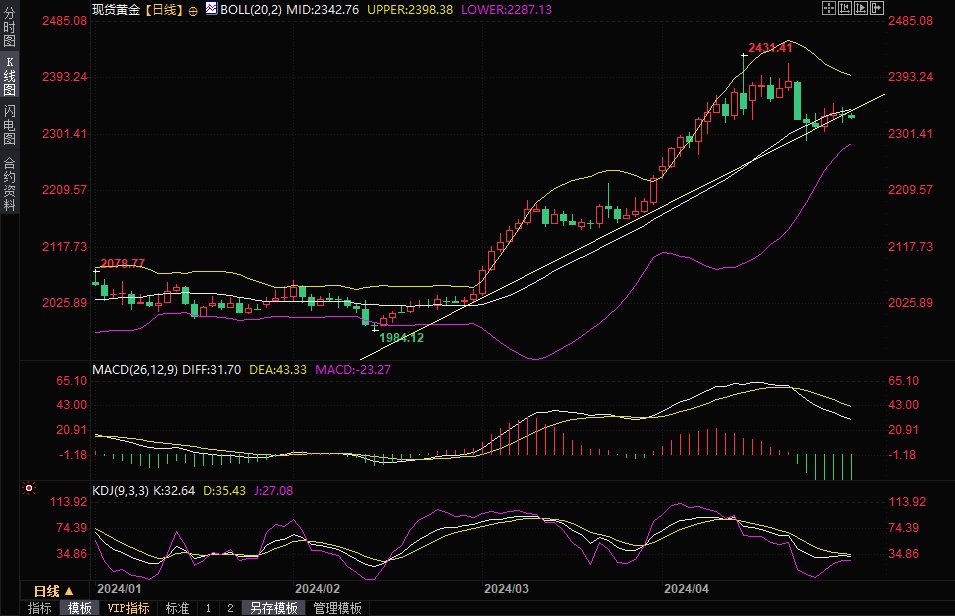955x616 pixels.
Task: Open 合约资料 in left sidebar
Action: pyautogui.click(x=9, y=184)
